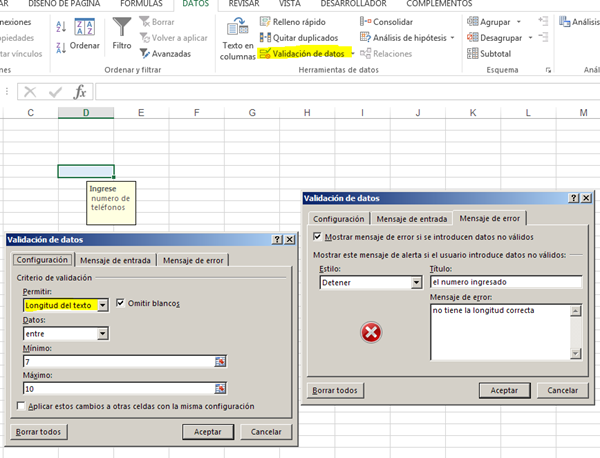The width and height of the screenshot is (600, 458).
Task: Select Configuración tab in left dialog
Action: pos(42,260)
